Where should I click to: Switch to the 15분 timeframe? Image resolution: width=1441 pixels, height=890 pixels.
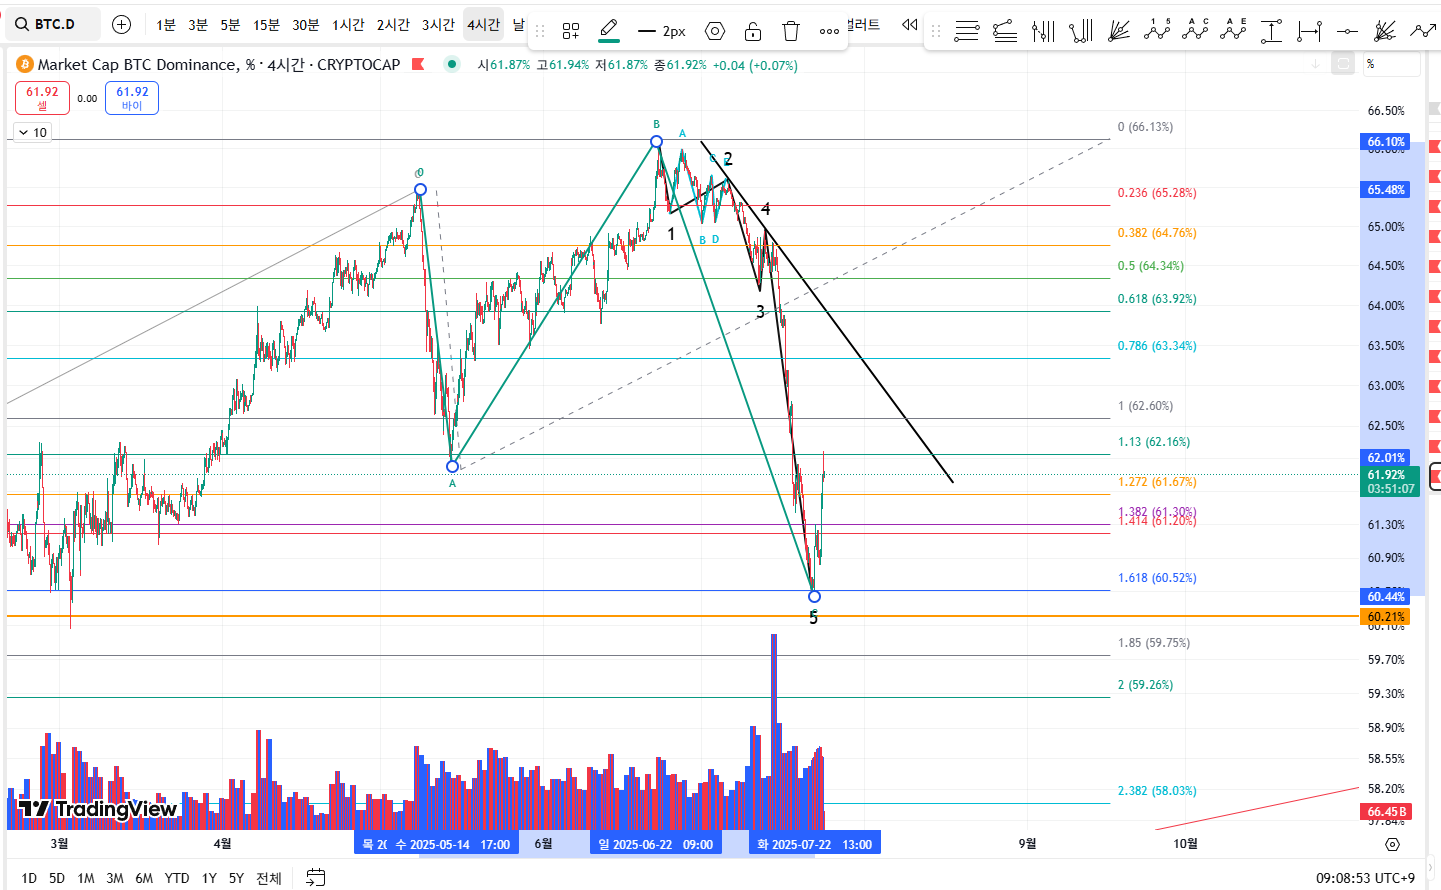click(x=266, y=24)
